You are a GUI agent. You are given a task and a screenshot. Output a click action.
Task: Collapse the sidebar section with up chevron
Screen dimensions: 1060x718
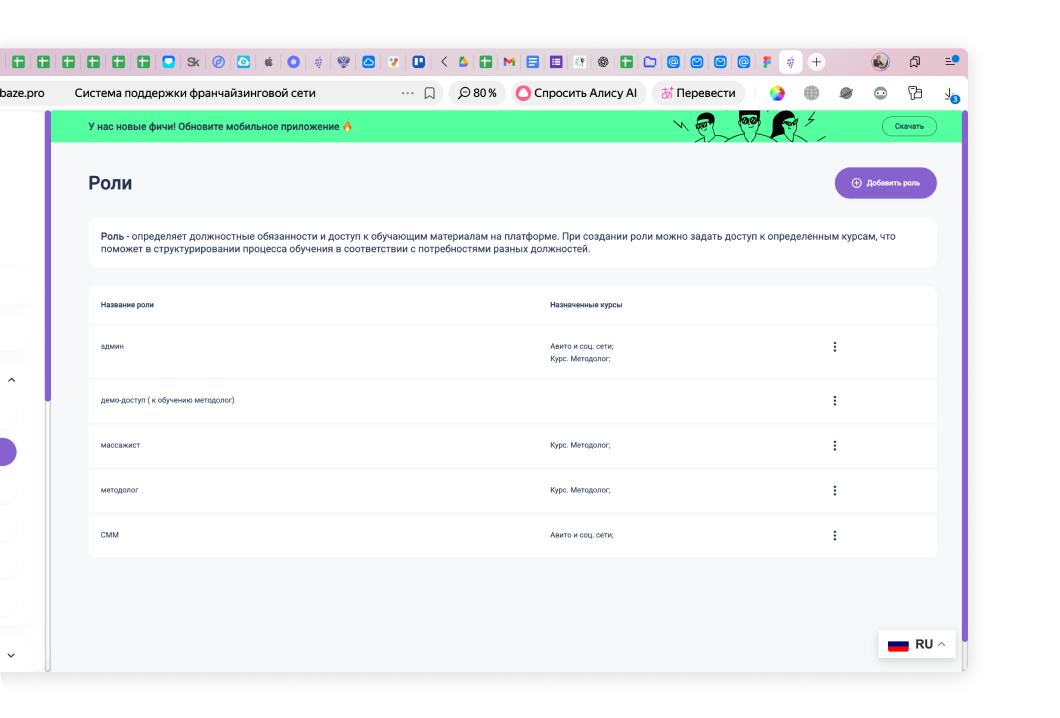[12, 380]
